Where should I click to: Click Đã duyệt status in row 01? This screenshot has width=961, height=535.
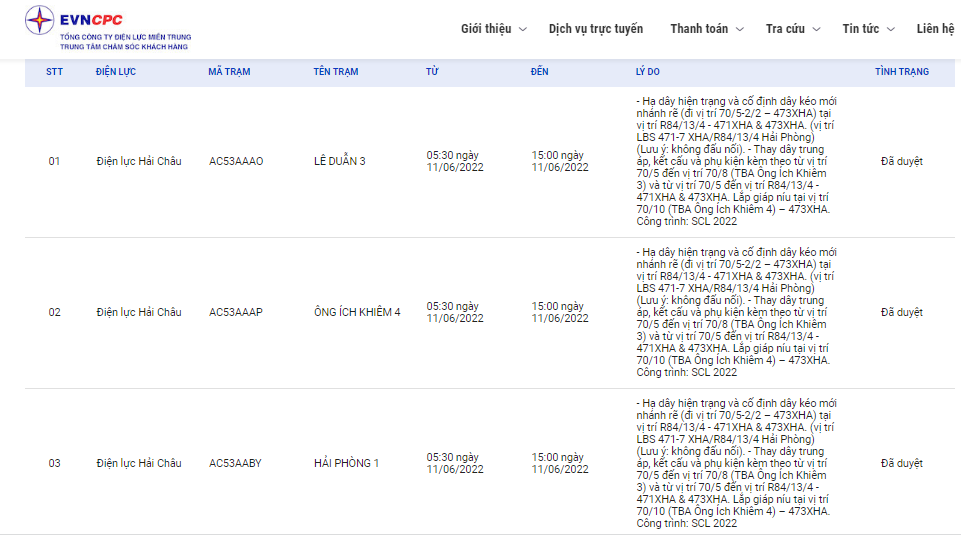tap(902, 161)
